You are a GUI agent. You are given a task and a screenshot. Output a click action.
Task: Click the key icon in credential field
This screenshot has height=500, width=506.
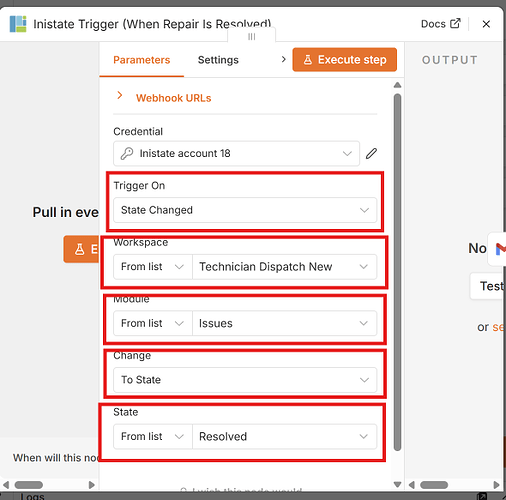coord(127,154)
